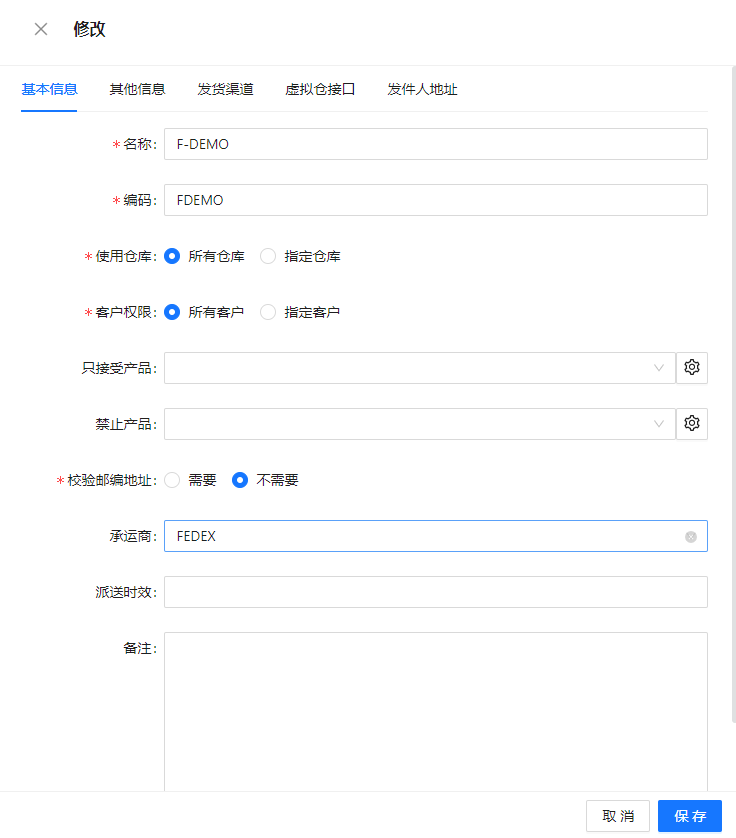The image size is (736, 838).
Task: Open the 发货渠道 tab
Action: point(225,89)
